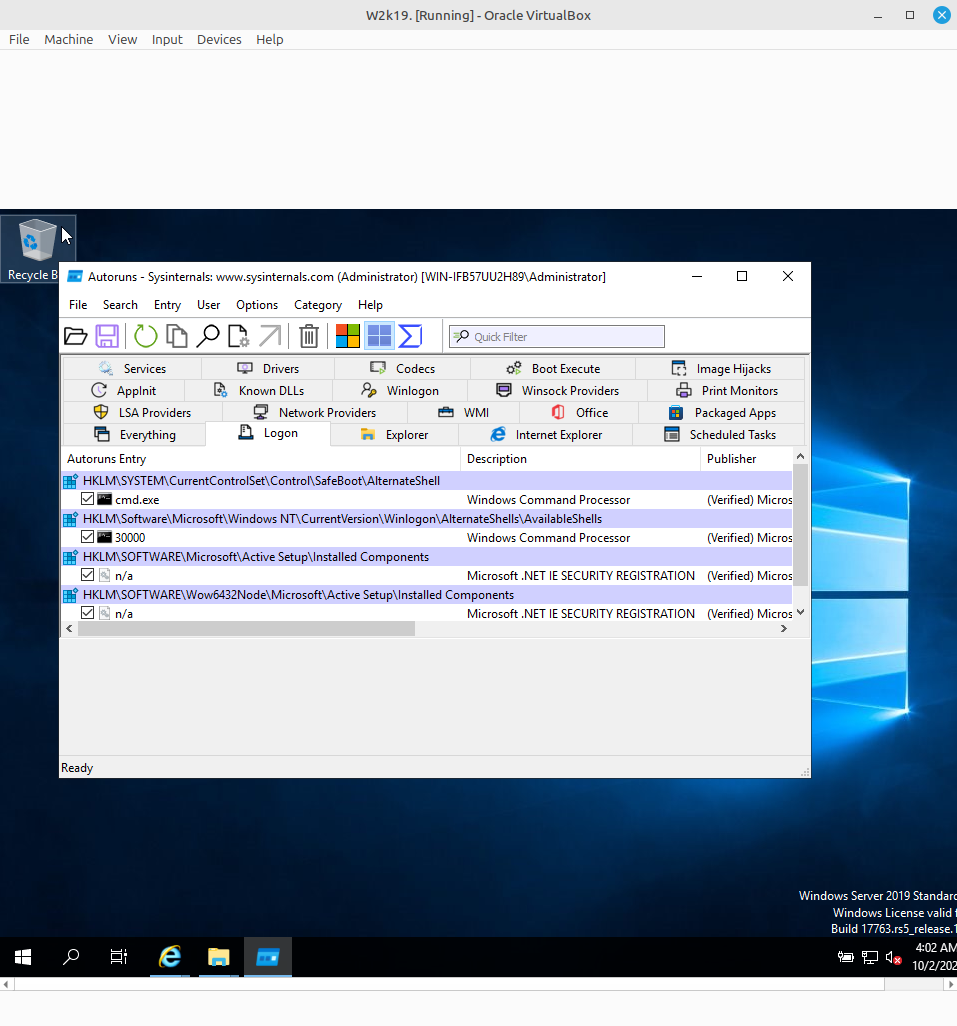Click the Find magnifier toolbar icon

[208, 336]
